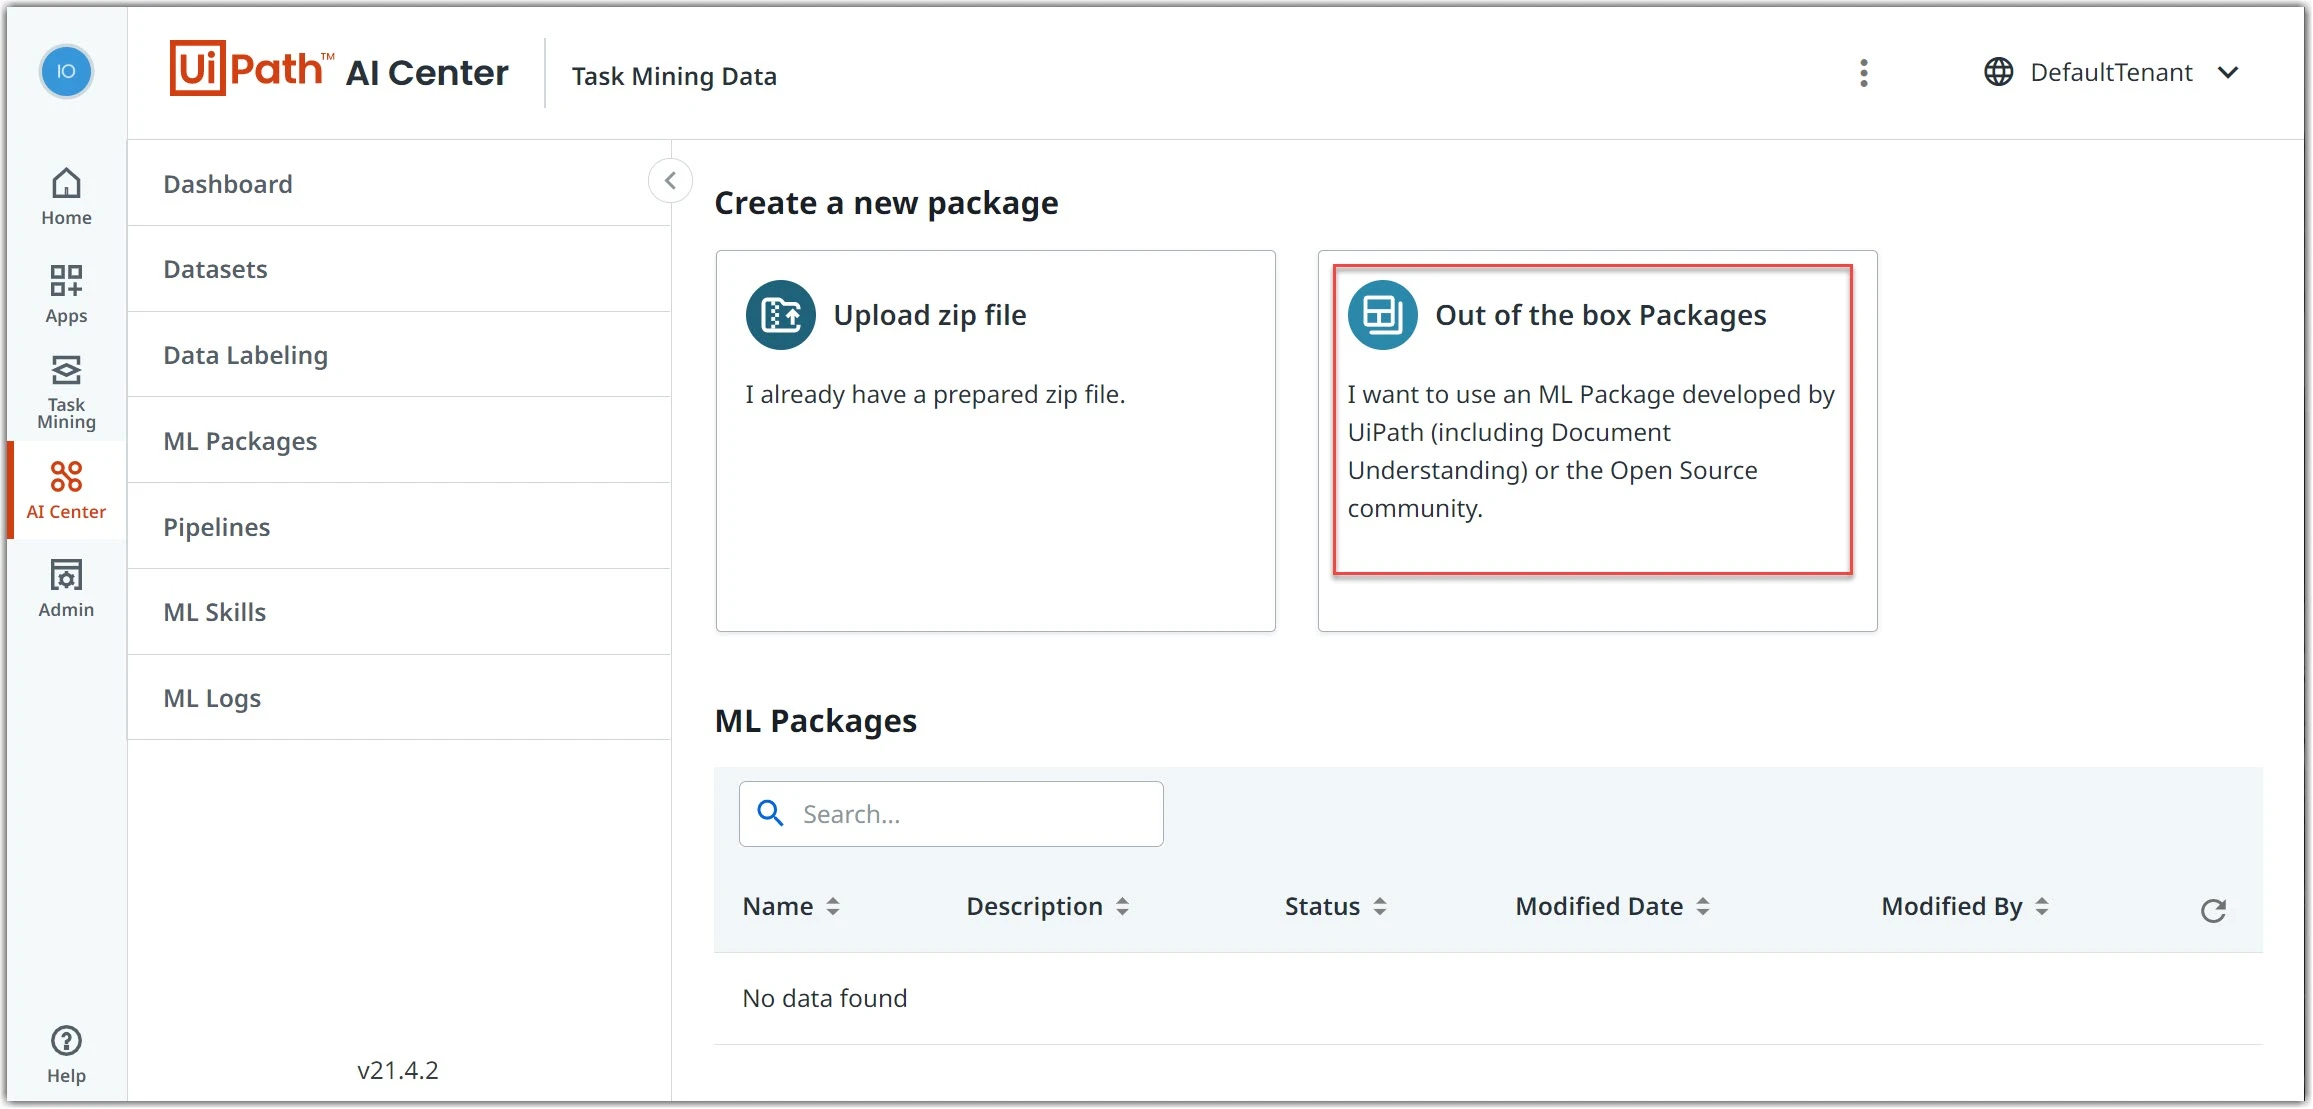This screenshot has height=1109, width=2313.
Task: Click the 'No data found' message
Action: [x=825, y=998]
